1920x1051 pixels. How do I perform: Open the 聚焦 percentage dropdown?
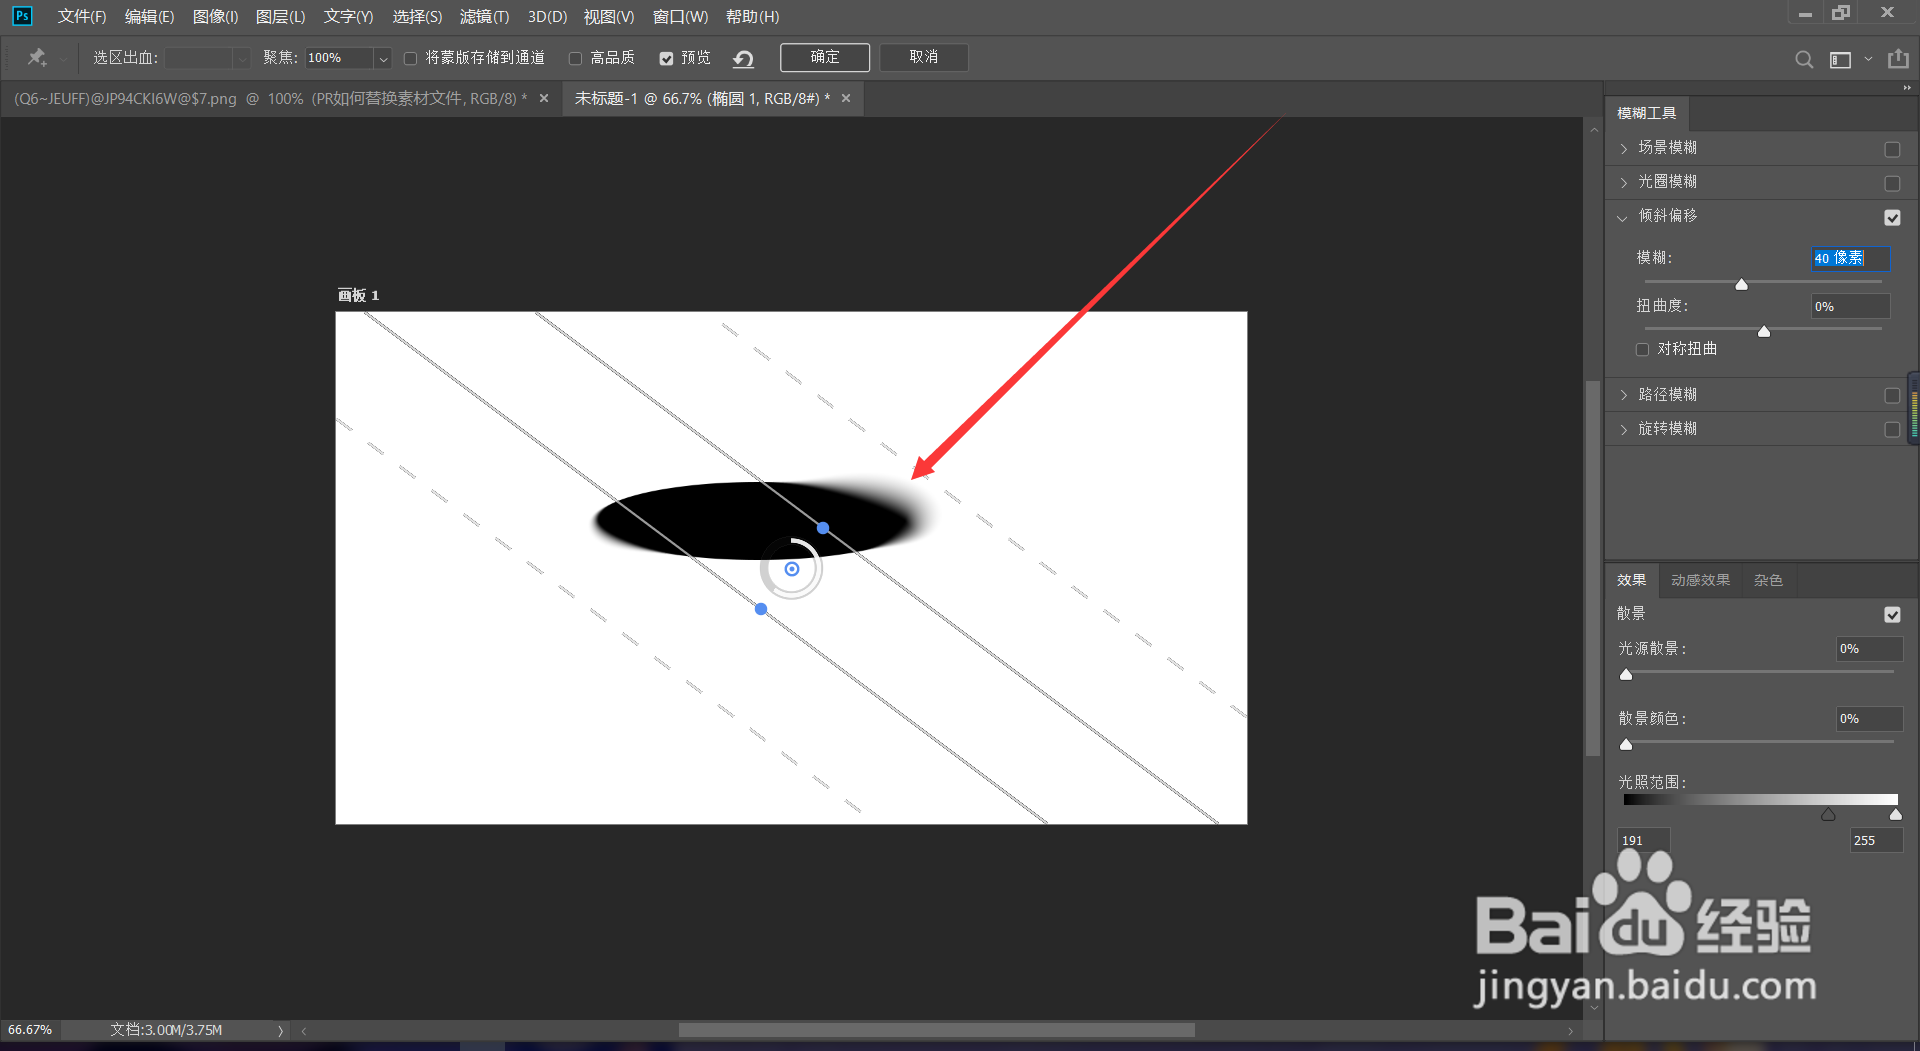coord(382,58)
